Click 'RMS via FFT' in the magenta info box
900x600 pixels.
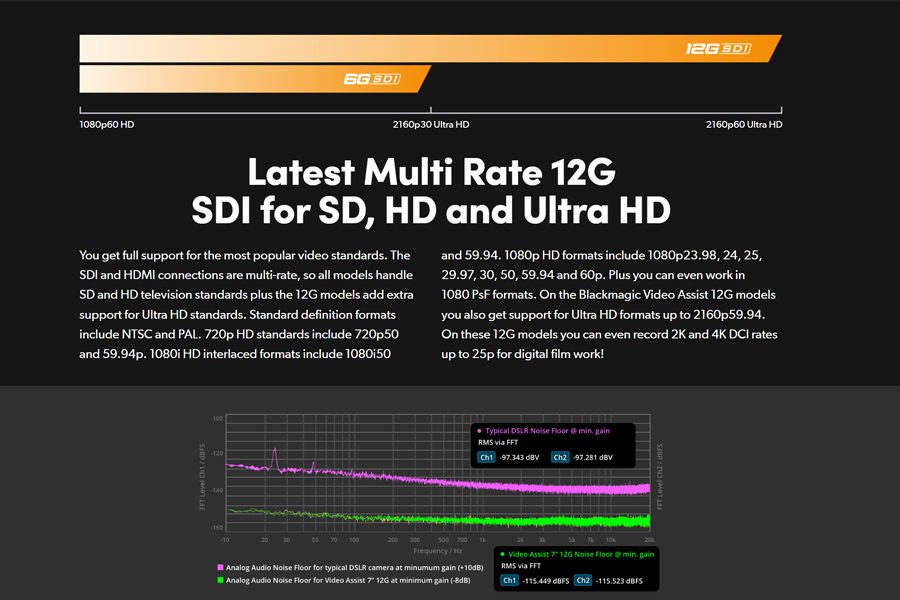(x=498, y=443)
